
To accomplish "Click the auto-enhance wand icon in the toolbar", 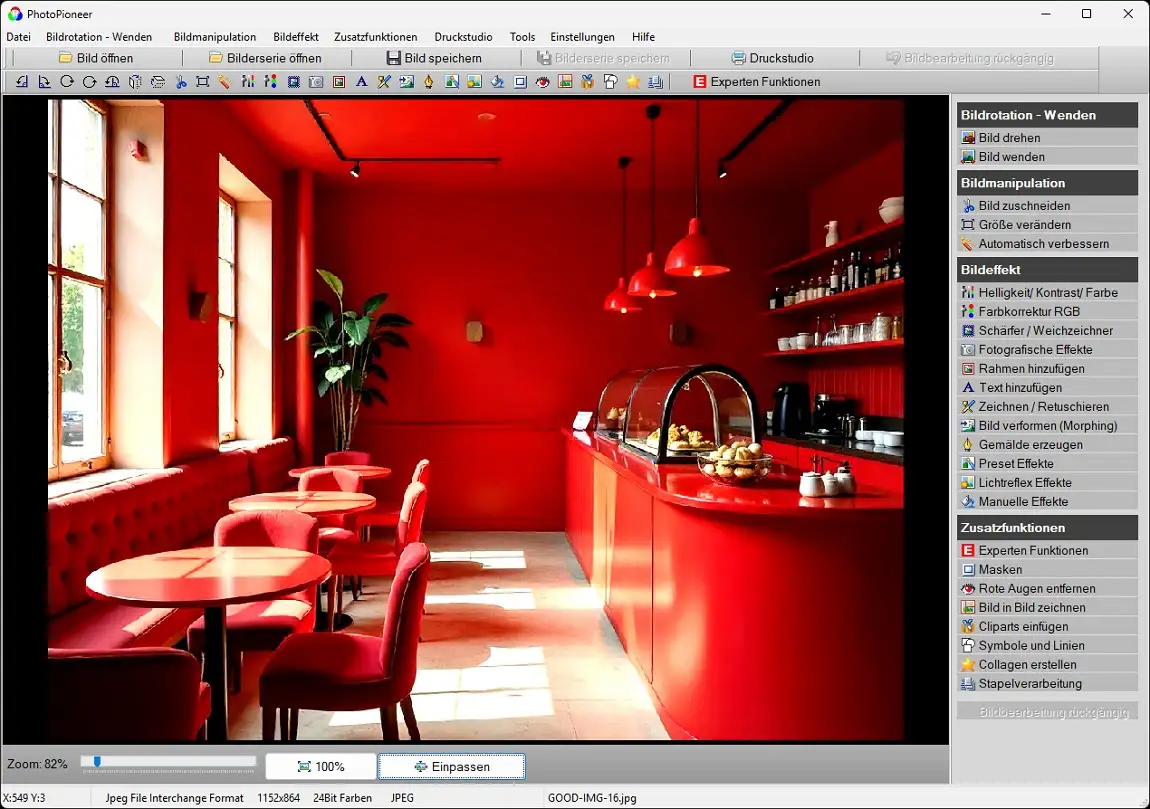I will [x=225, y=82].
